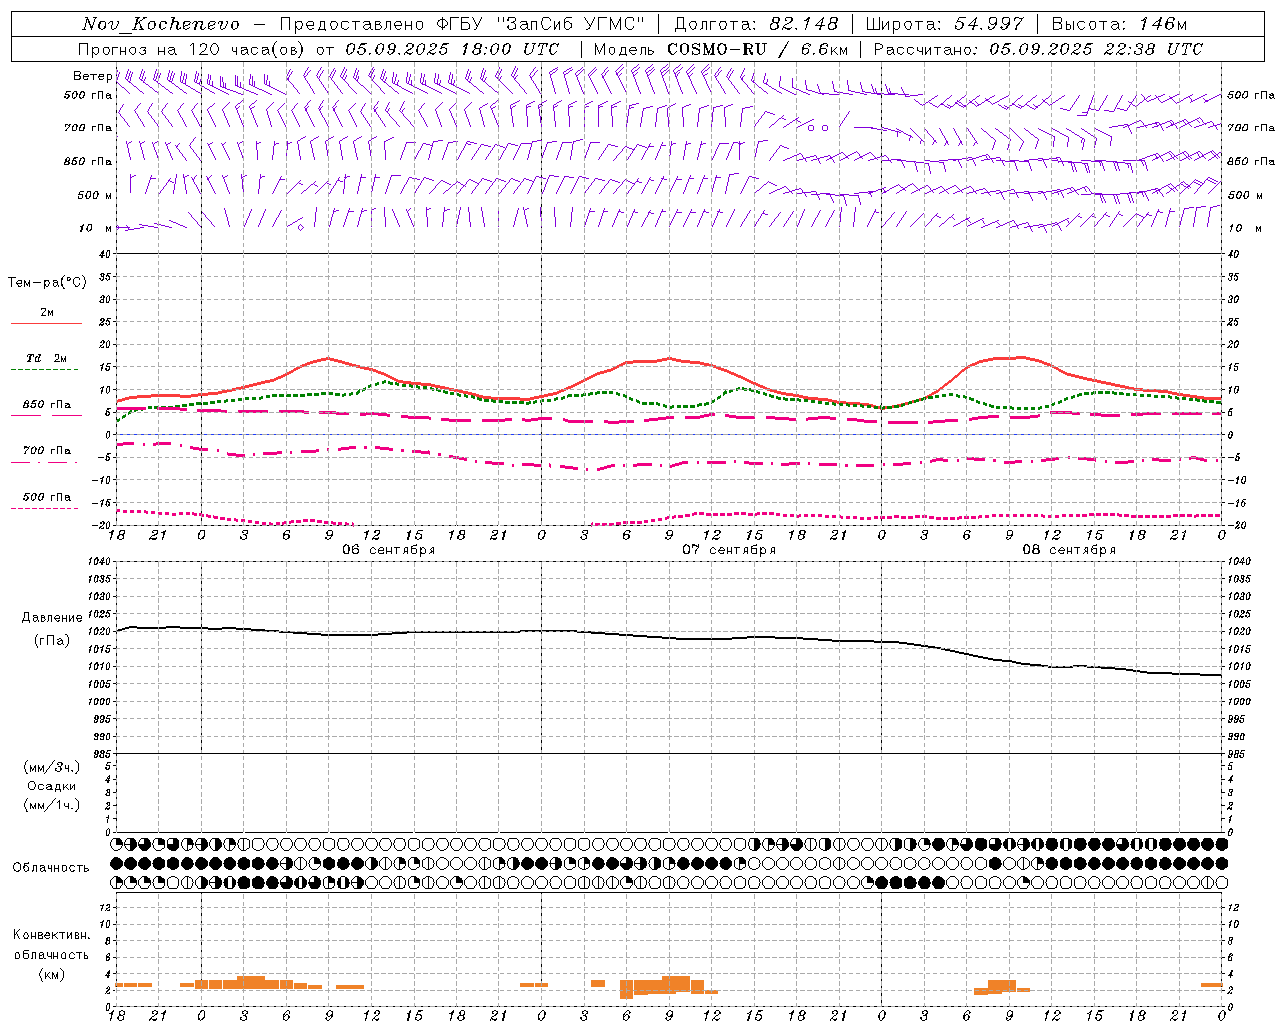Viewport: 1280px width, 1024px height.
Task: Click the Облачность row label
Action: coord(51,867)
